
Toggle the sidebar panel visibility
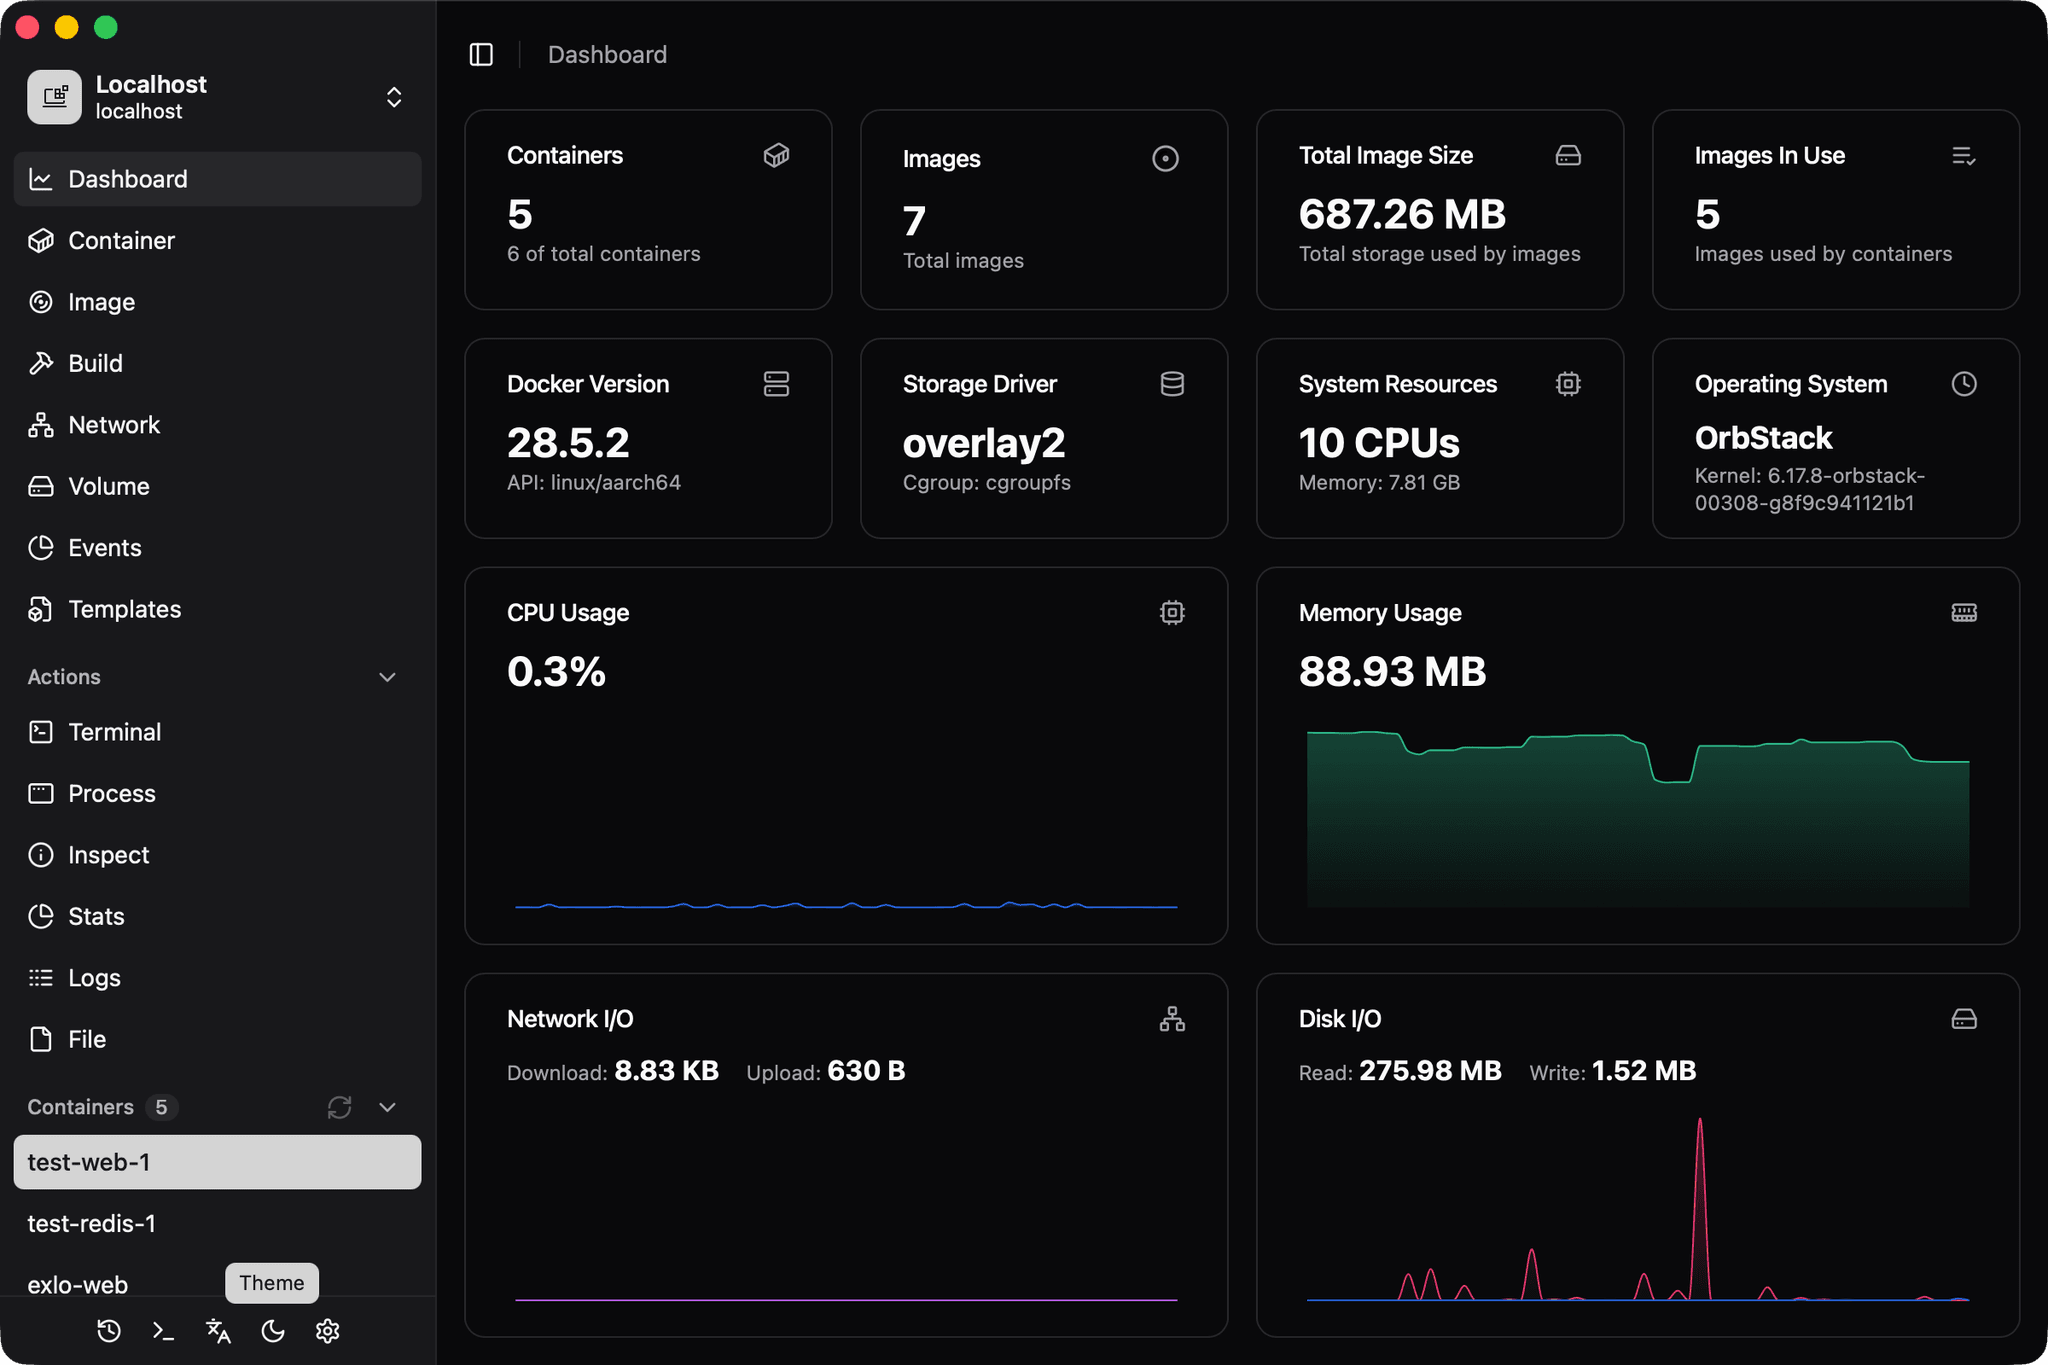[481, 54]
